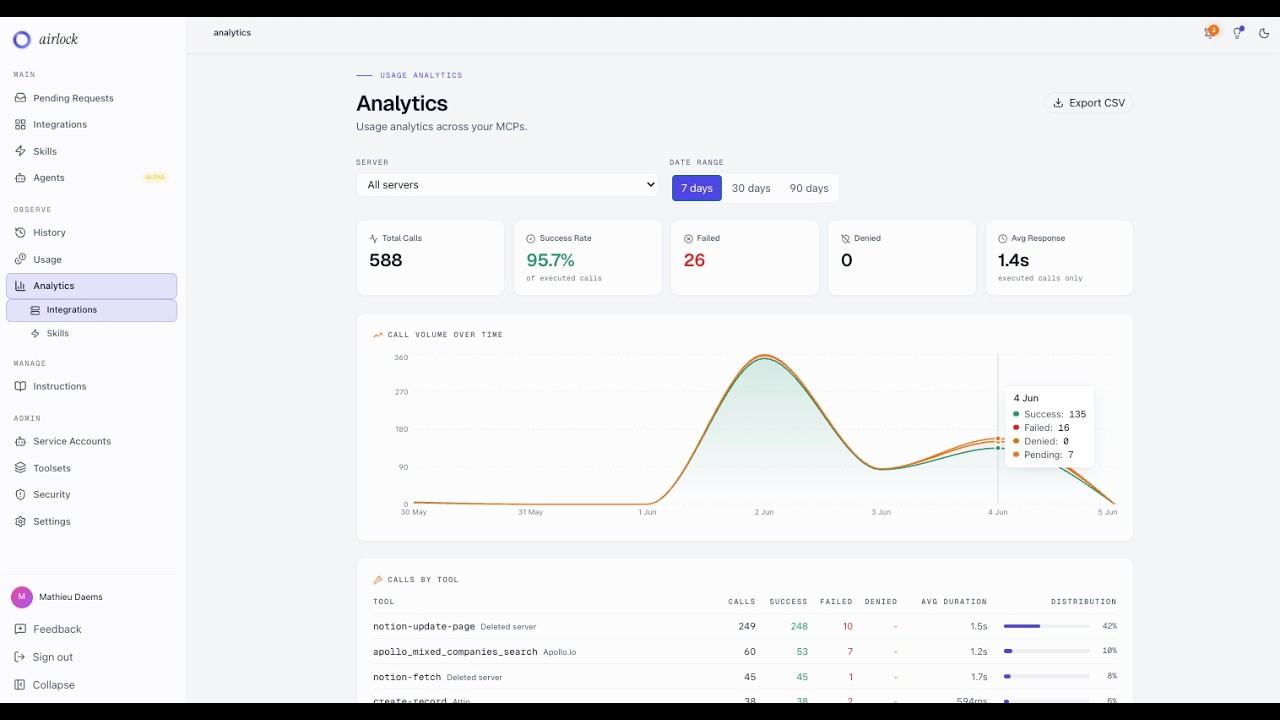The width and height of the screenshot is (1280, 720).
Task: Expand the Analytics menu item
Action: (91, 286)
